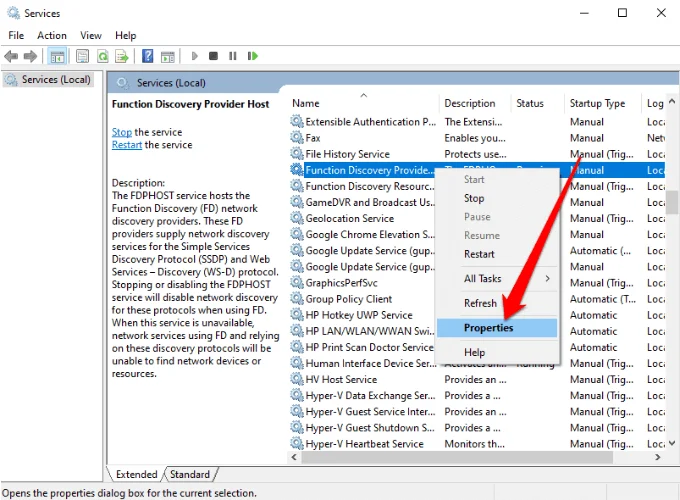Click the Restart Service green toolbar icon

(252, 56)
